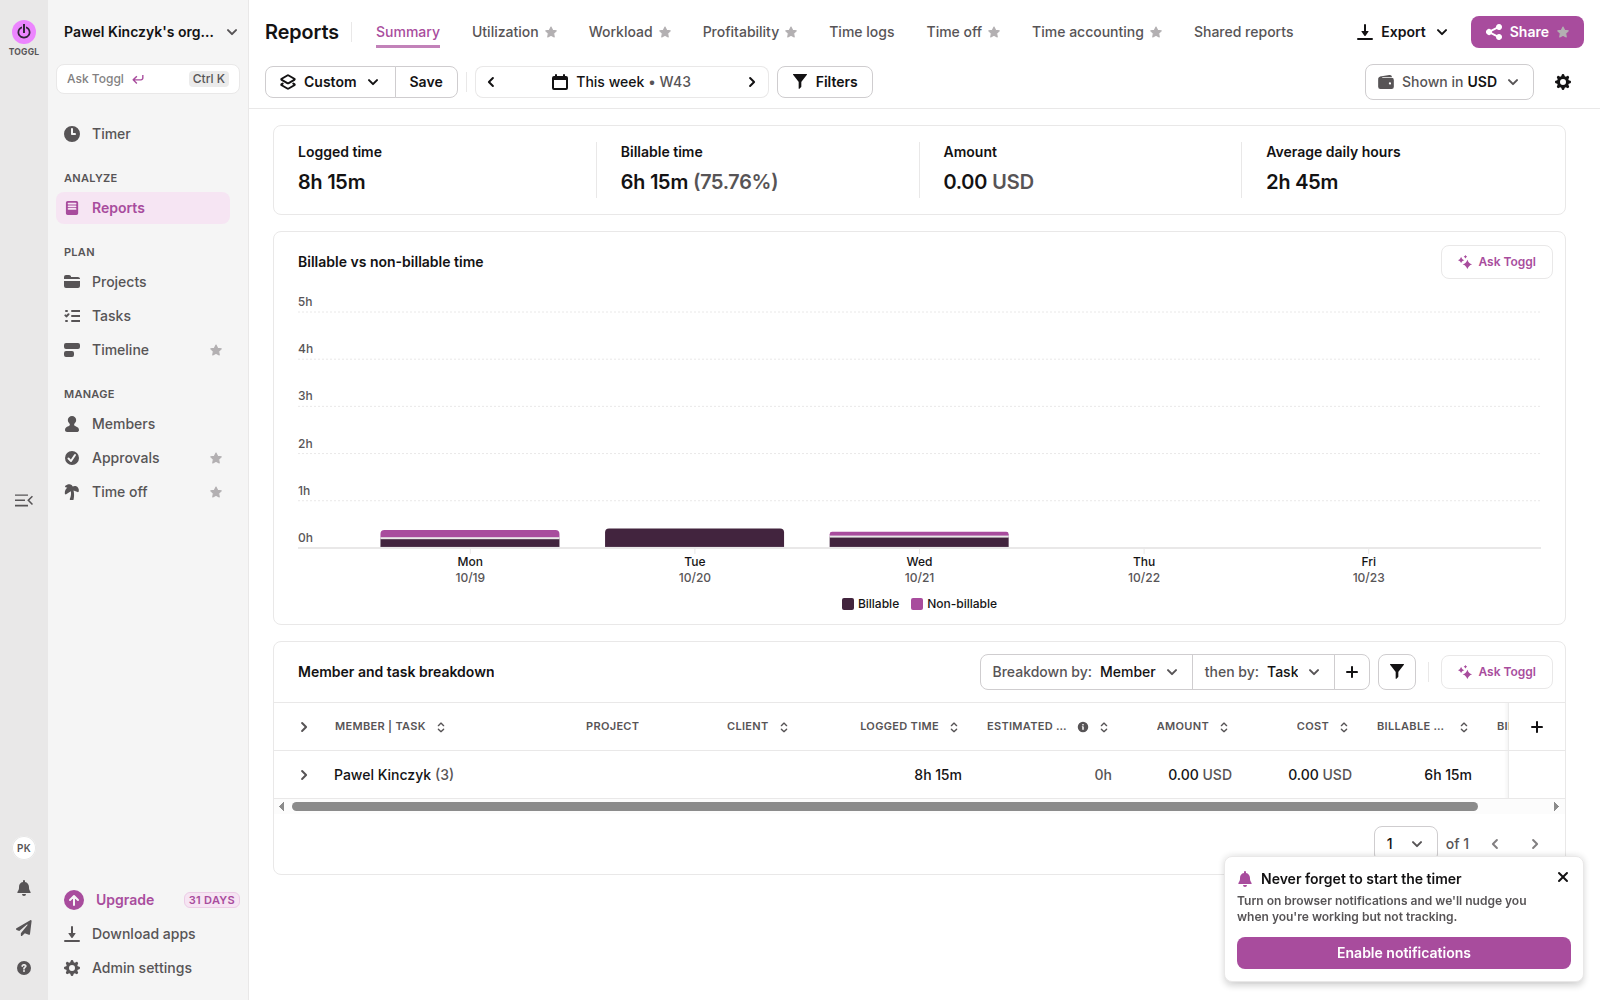Open the PK profile avatar
The image size is (1600, 1000).
pyautogui.click(x=24, y=848)
